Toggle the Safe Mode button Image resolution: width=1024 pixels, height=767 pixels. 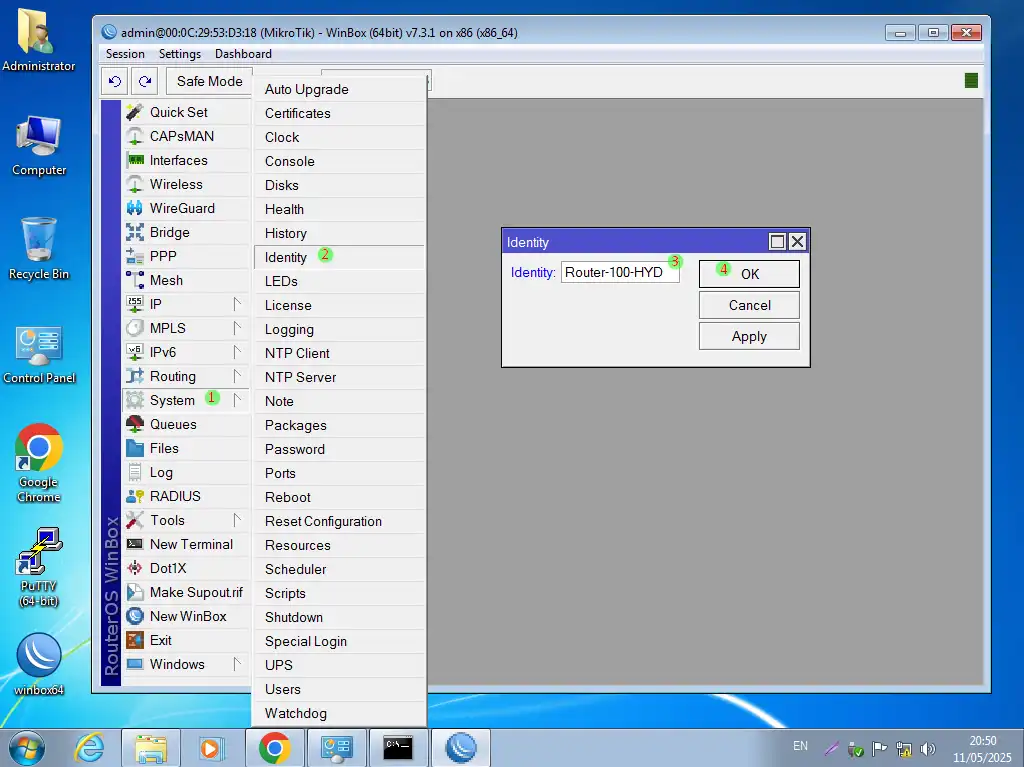(x=209, y=81)
